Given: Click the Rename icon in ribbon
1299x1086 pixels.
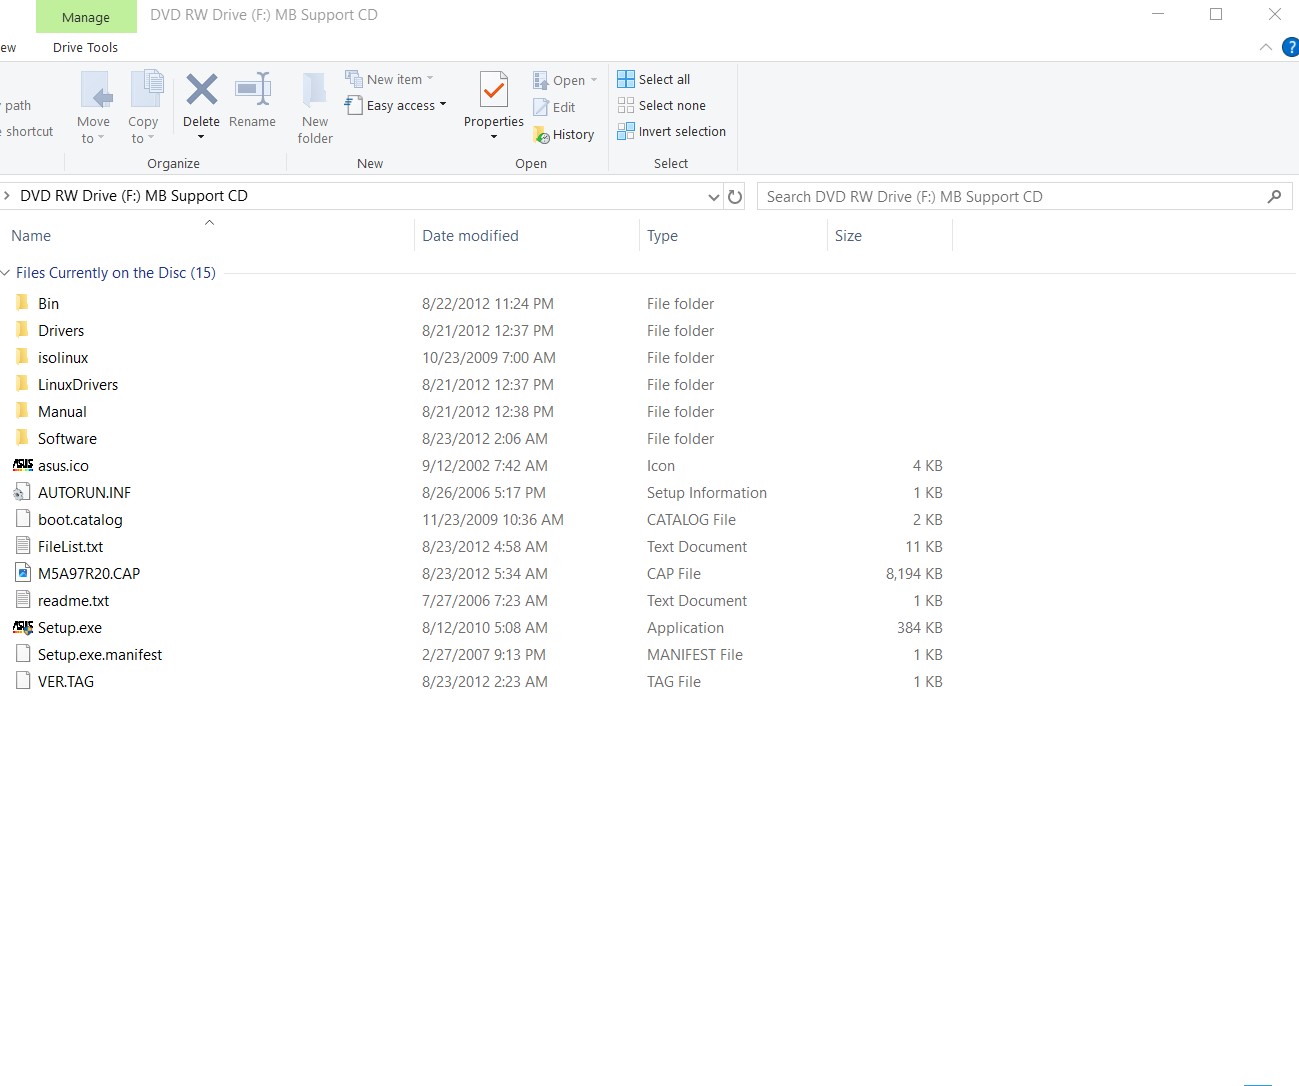Looking at the screenshot, I should pyautogui.click(x=252, y=90).
